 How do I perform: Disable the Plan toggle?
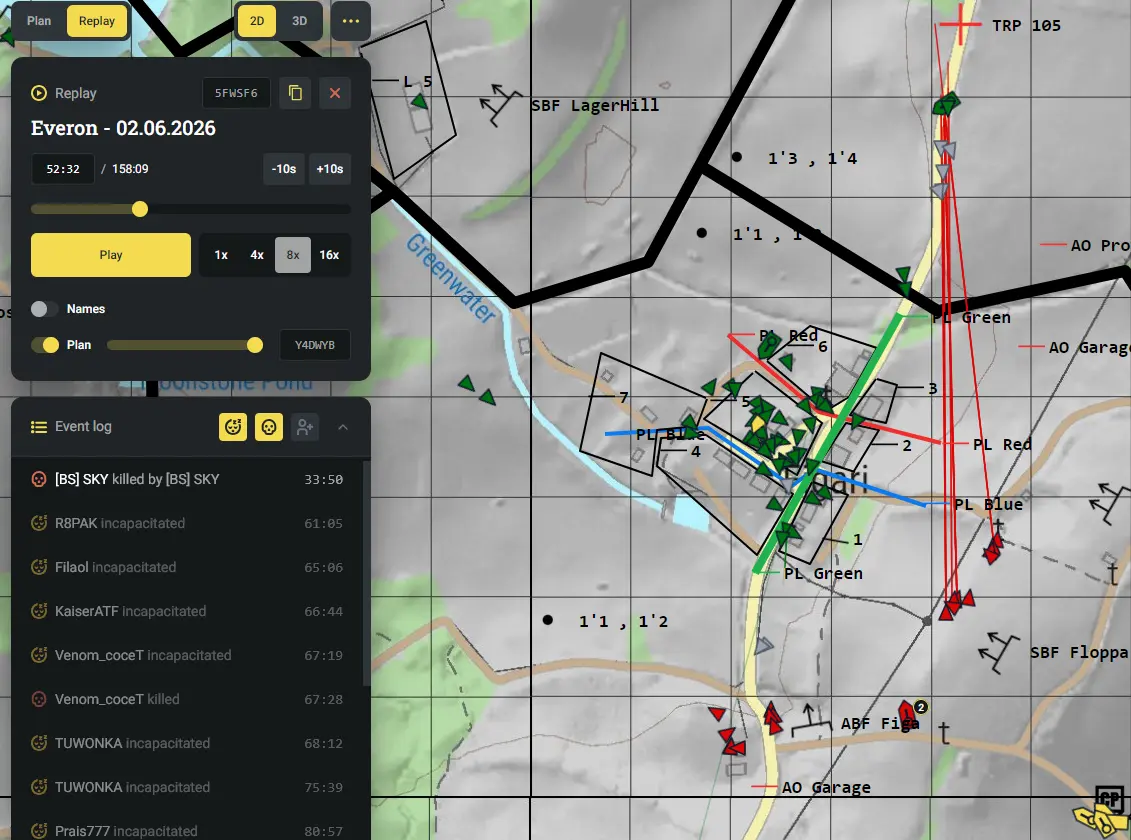click(x=45, y=345)
